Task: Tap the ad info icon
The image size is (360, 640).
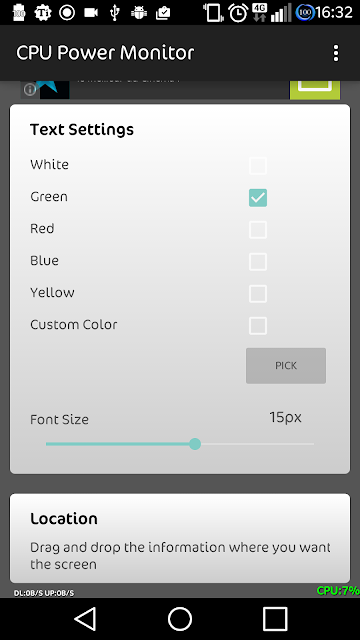Action: [29, 89]
